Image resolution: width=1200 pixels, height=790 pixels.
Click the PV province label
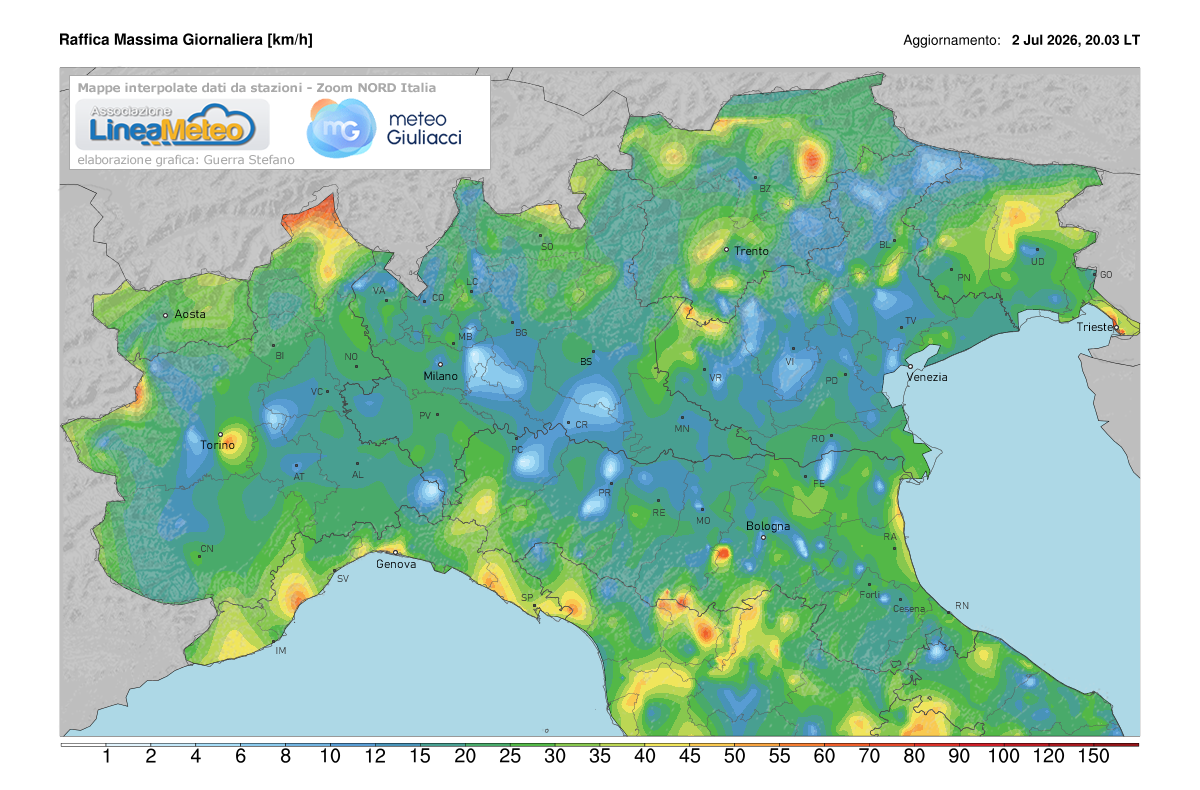coord(425,415)
